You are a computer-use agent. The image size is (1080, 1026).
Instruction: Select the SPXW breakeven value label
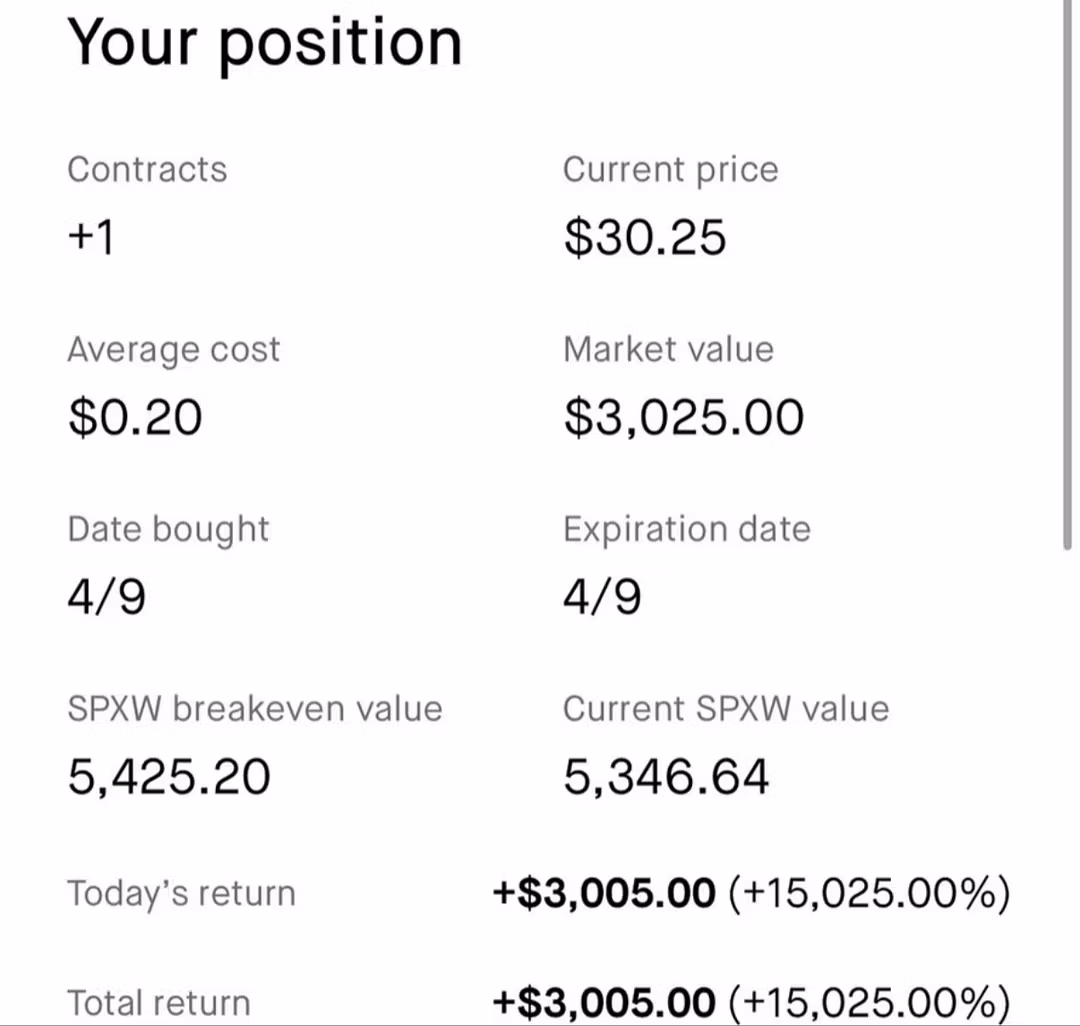[x=255, y=709]
